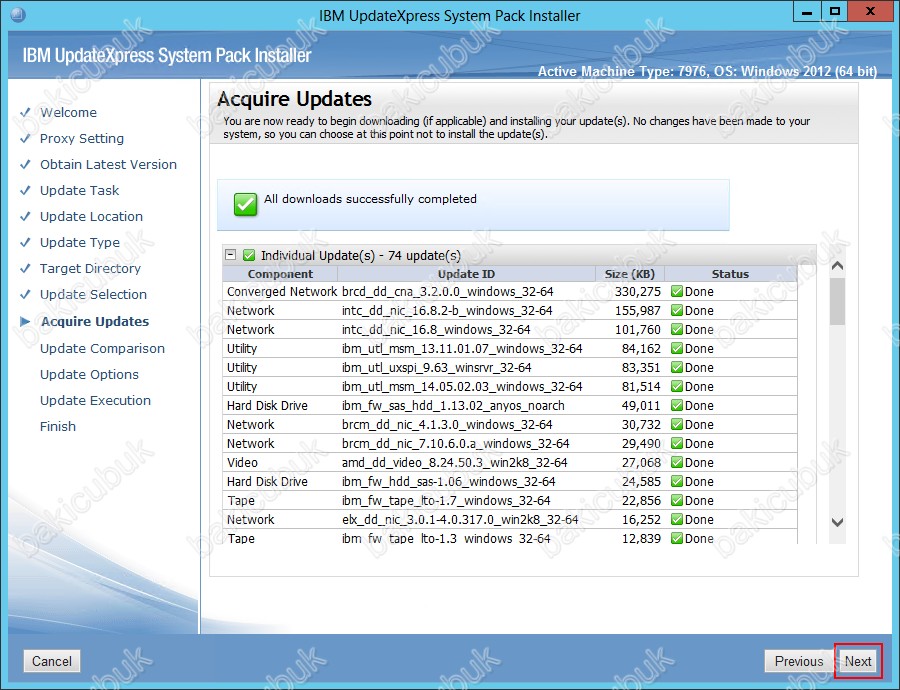Click Done icon for brcm_dd_nic_7.10.6.0.a row
This screenshot has height=690, width=900.
click(x=677, y=443)
